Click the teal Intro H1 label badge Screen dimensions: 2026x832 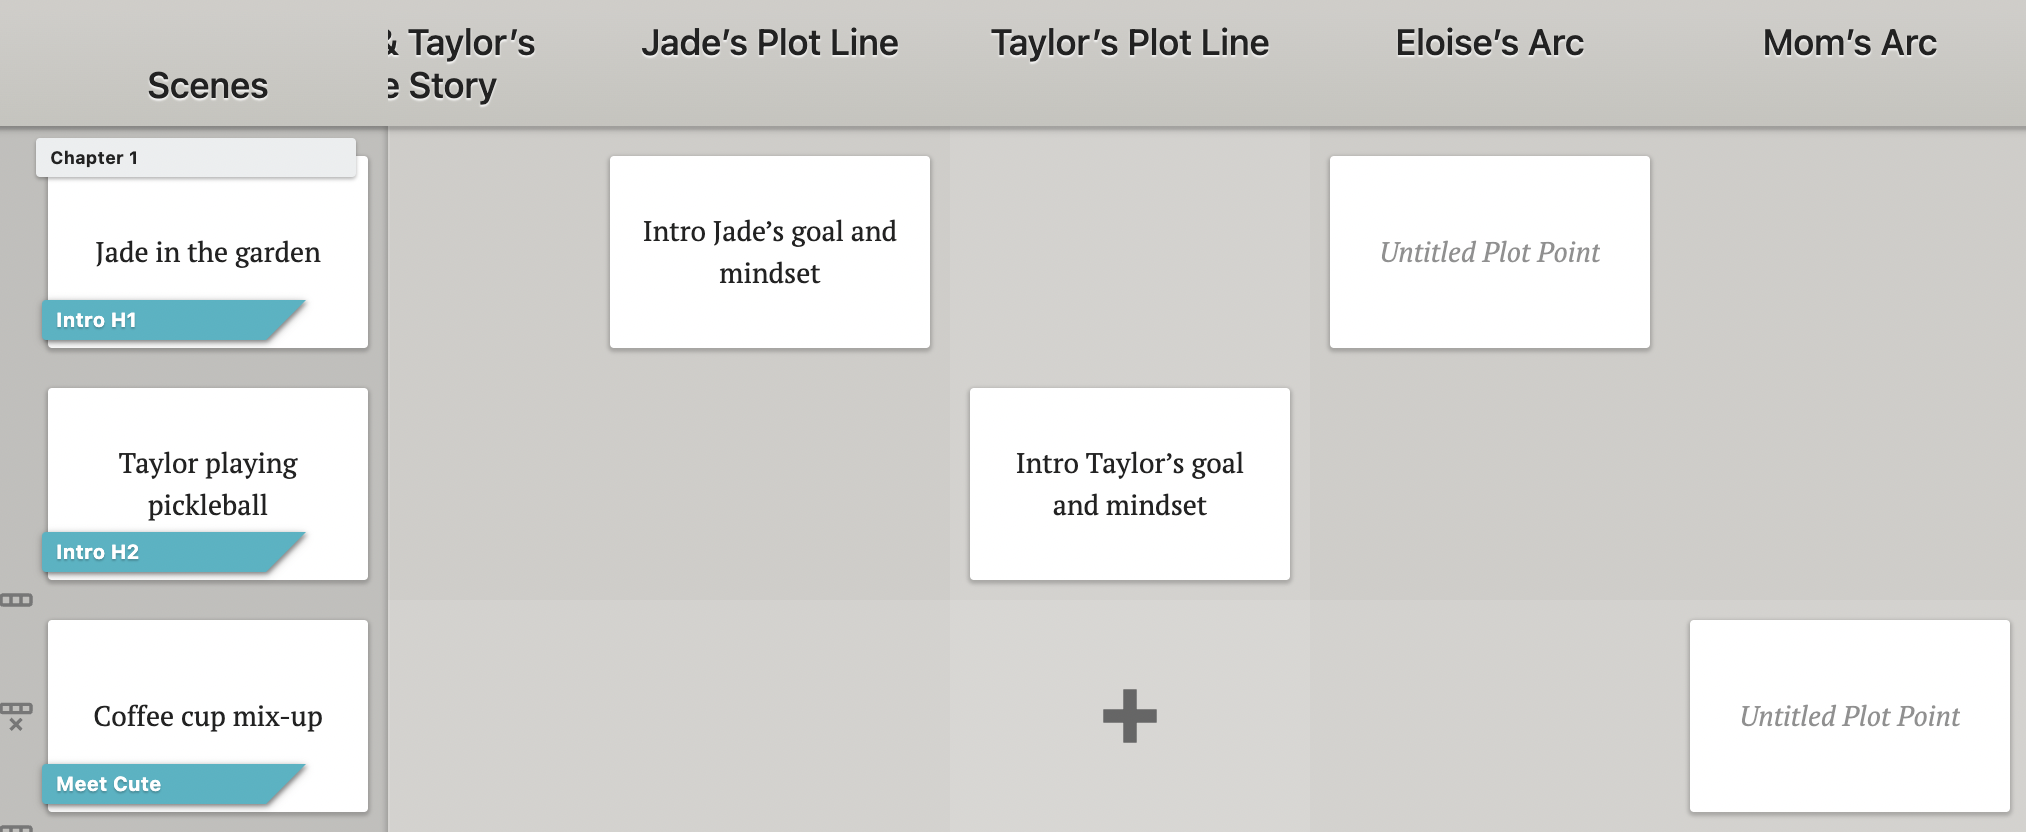(x=165, y=320)
